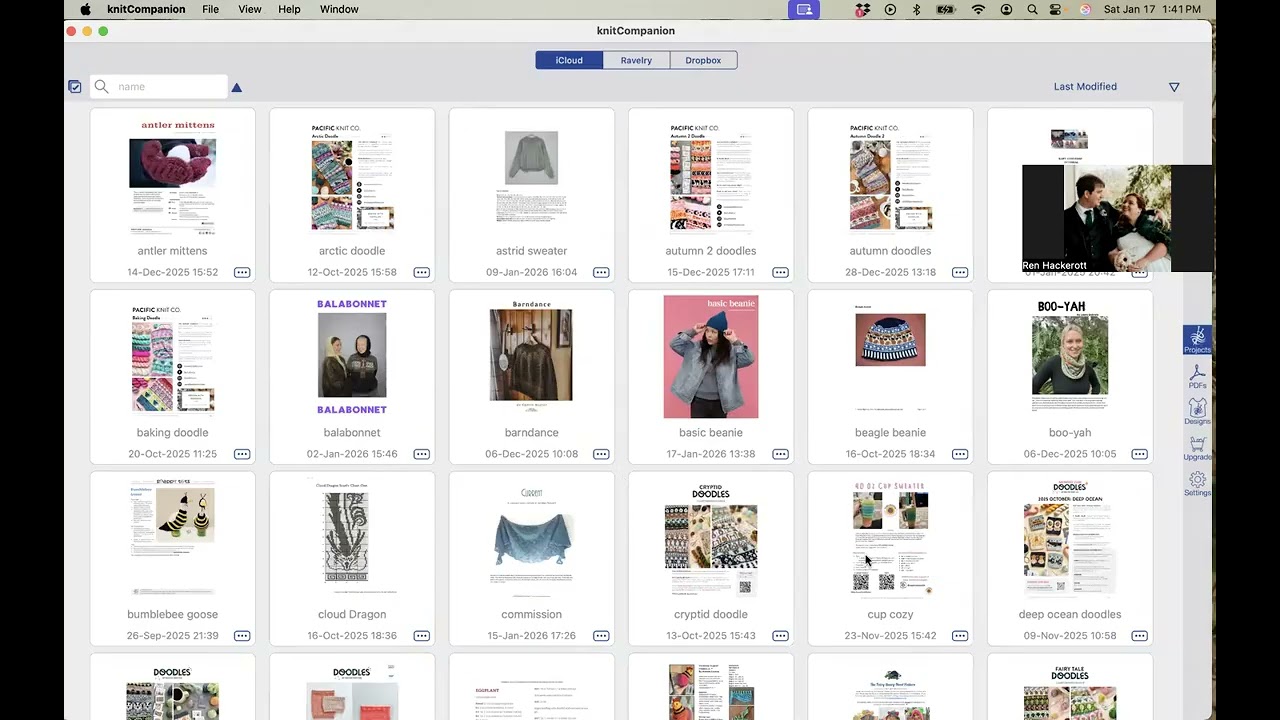Open options menu for basic beanie
This screenshot has width=1280, height=720.
click(x=780, y=454)
